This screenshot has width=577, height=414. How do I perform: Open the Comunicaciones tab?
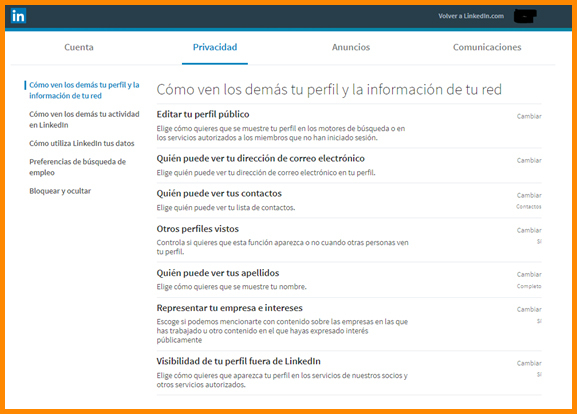click(487, 47)
